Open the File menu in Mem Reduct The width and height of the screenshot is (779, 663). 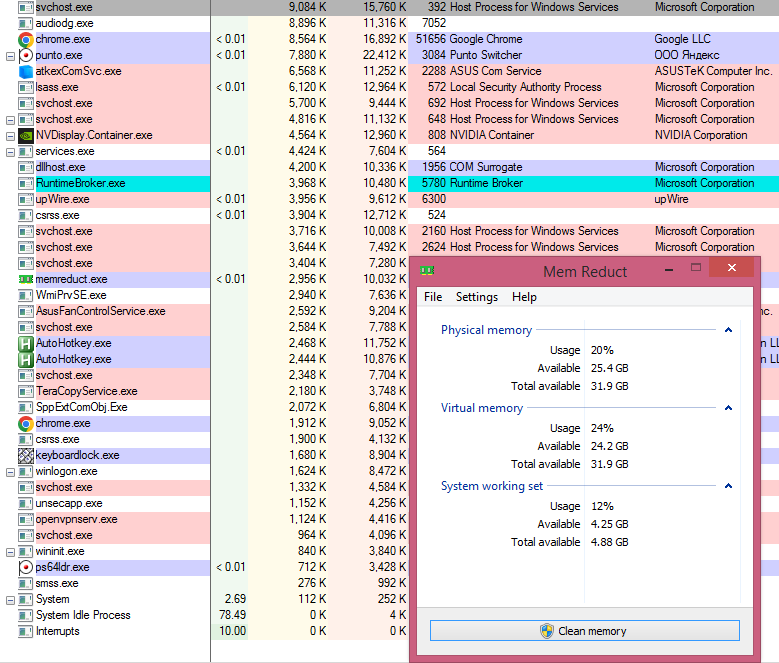click(x=433, y=297)
